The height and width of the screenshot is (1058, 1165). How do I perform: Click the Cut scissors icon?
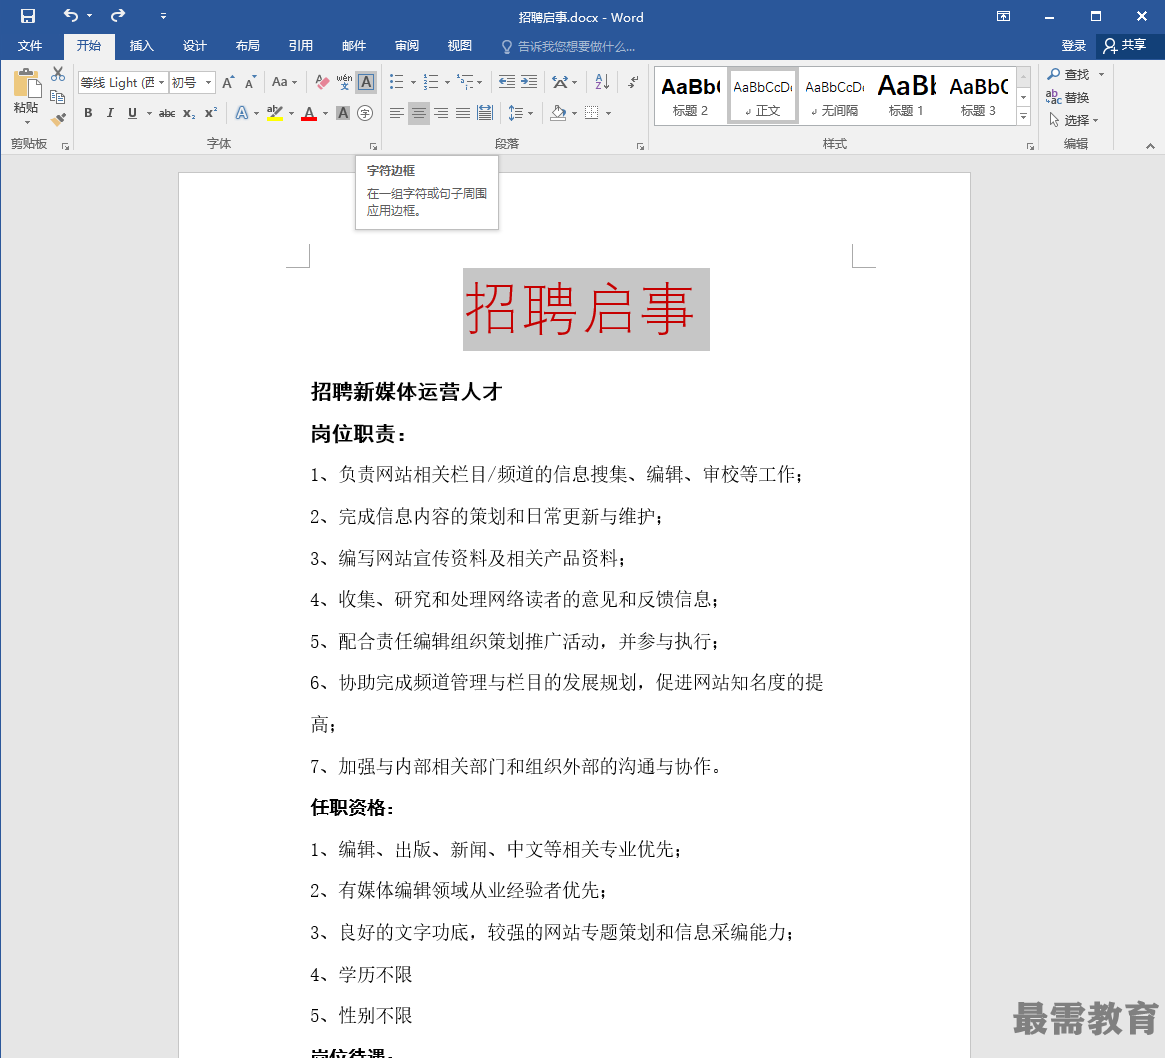click(58, 74)
